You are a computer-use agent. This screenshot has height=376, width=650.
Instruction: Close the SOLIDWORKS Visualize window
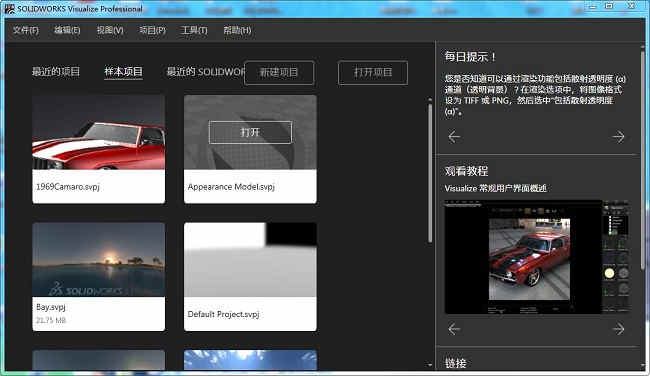tap(631, 6)
